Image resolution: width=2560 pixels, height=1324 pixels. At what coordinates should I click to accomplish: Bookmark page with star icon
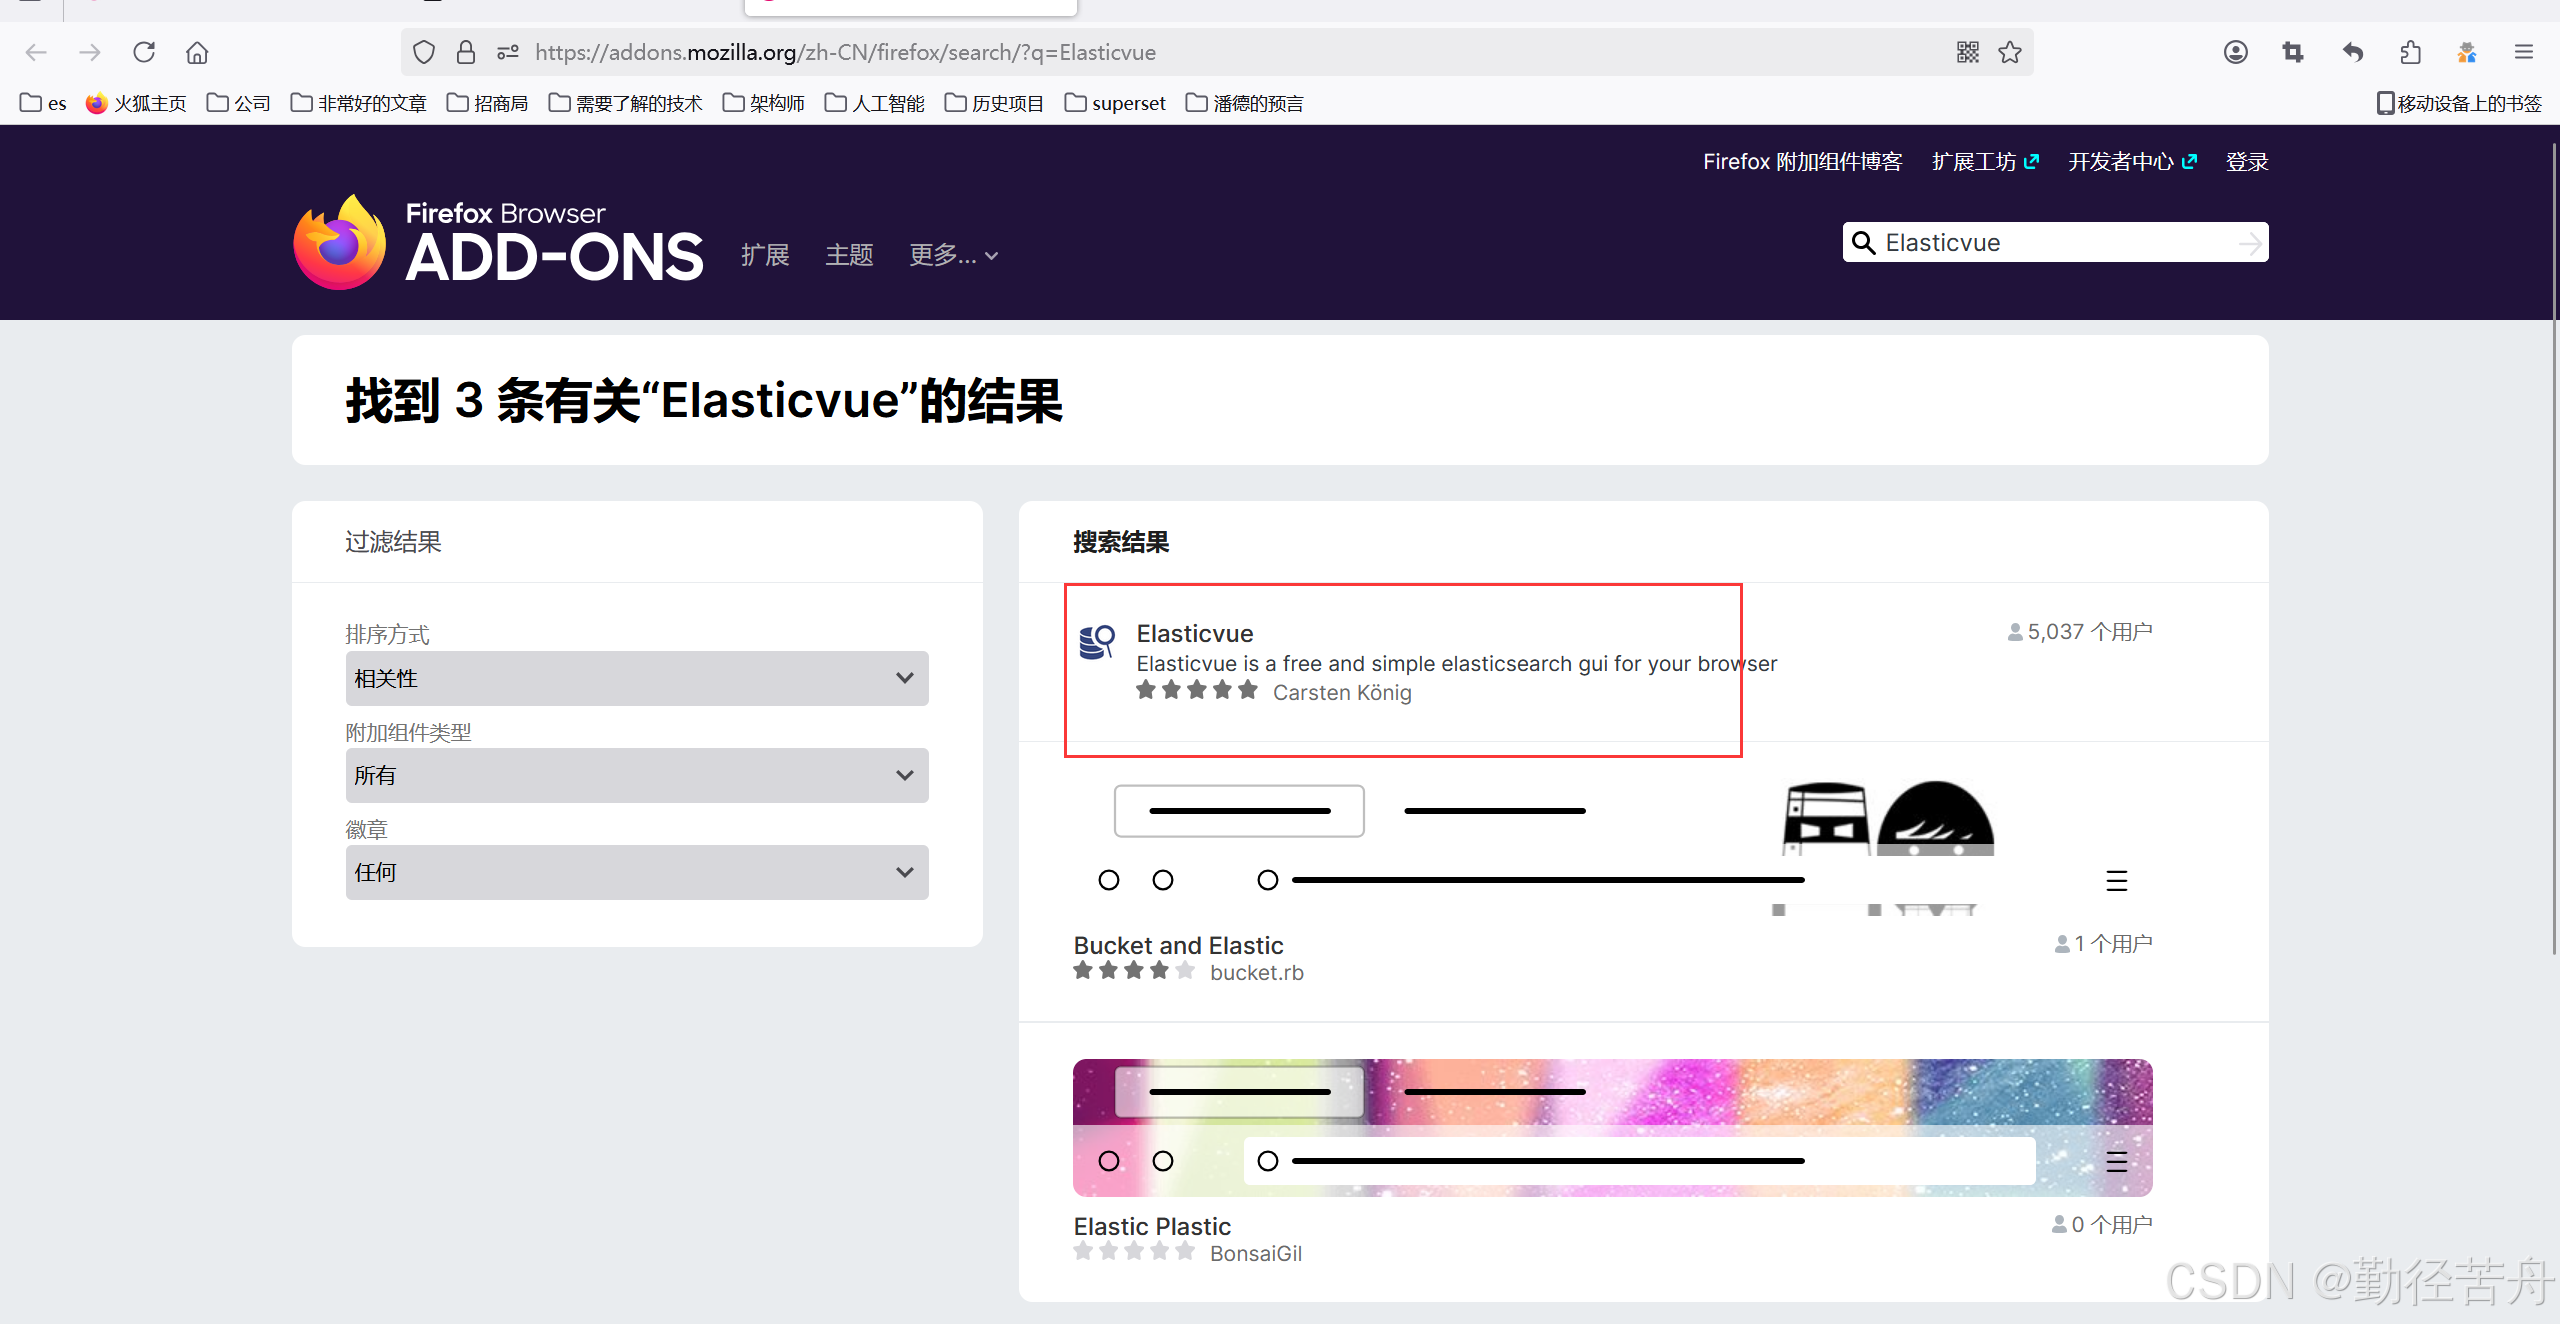click(2010, 52)
